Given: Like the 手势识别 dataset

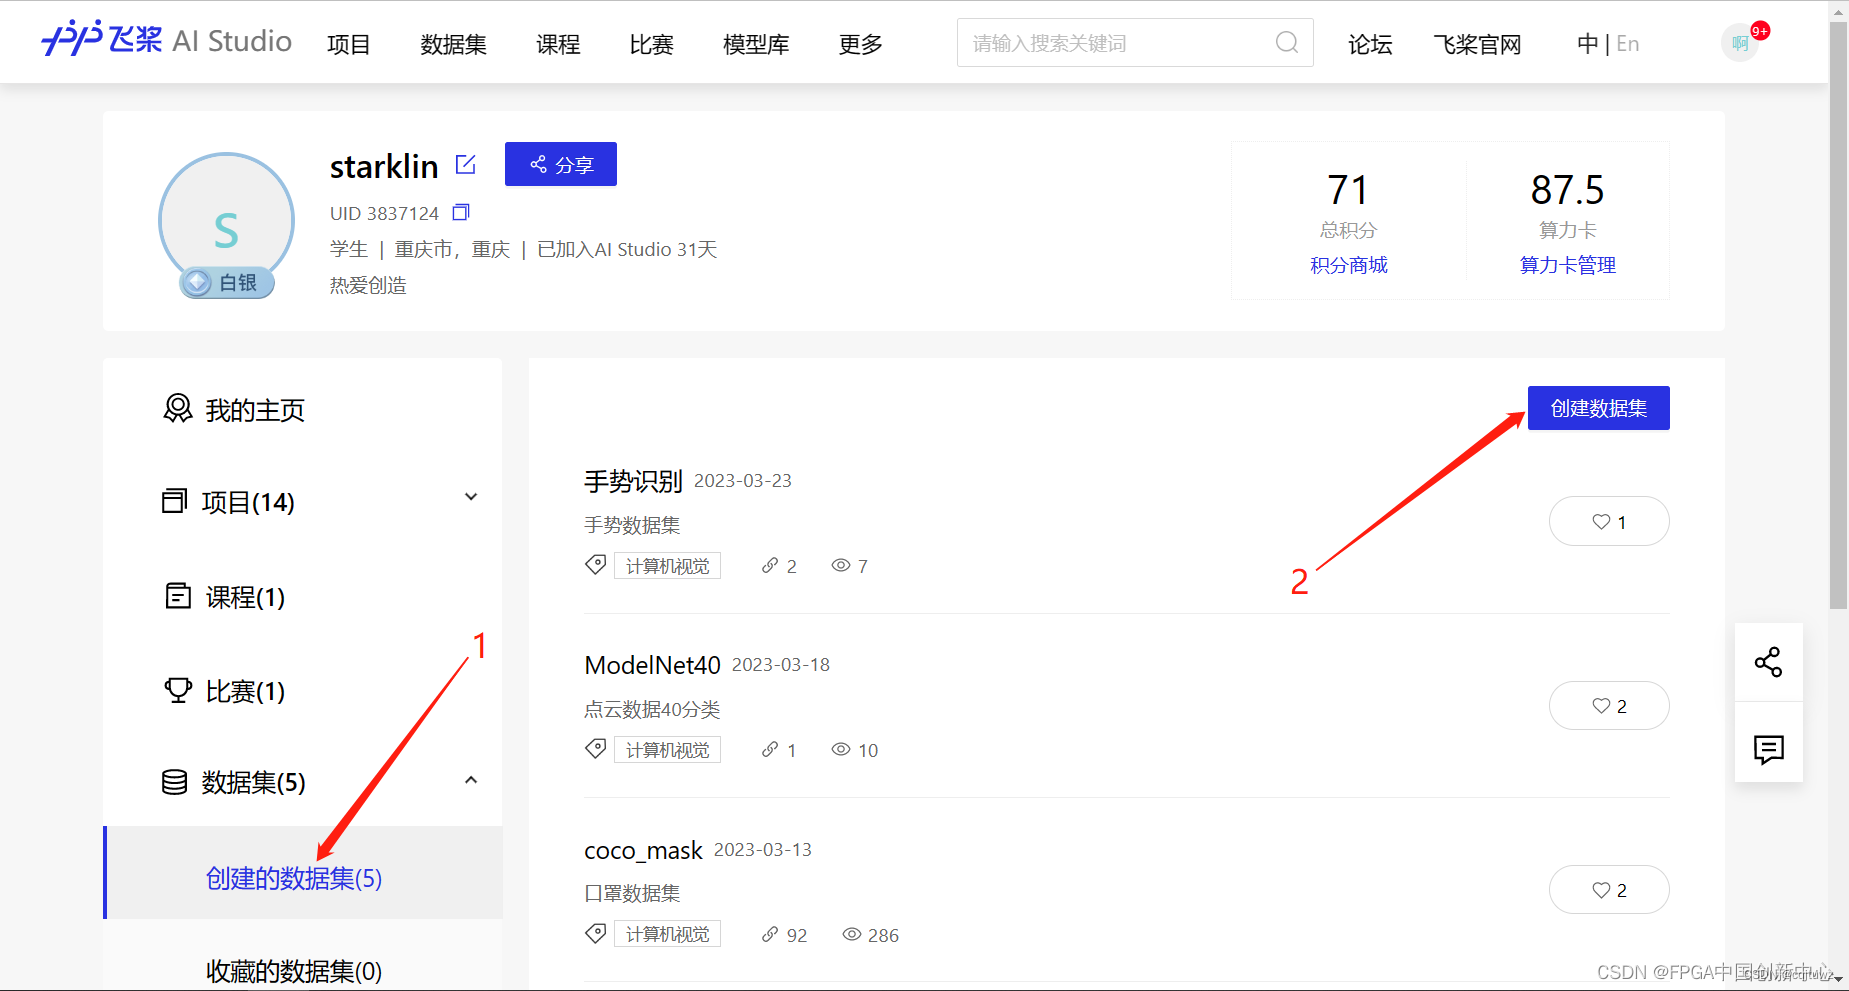Looking at the screenshot, I should point(1609,521).
